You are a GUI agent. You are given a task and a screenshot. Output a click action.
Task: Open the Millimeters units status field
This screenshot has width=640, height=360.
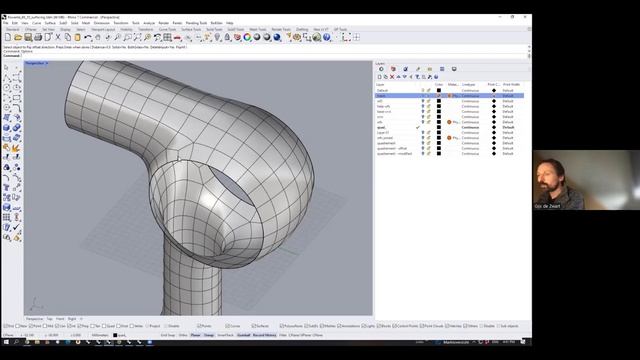coord(100,335)
